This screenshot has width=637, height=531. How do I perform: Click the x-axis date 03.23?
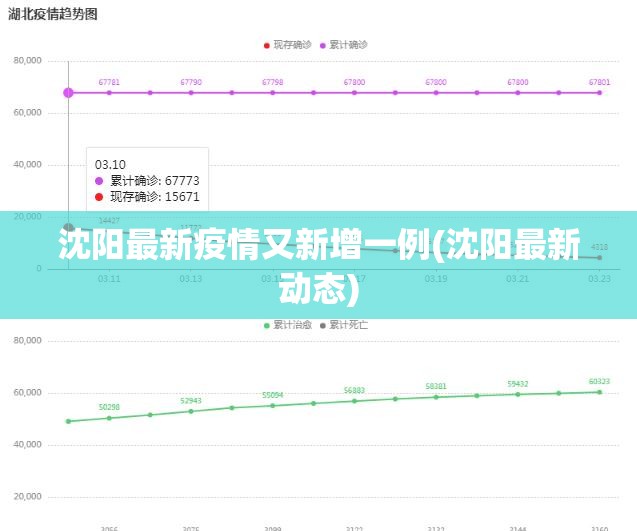(600, 279)
